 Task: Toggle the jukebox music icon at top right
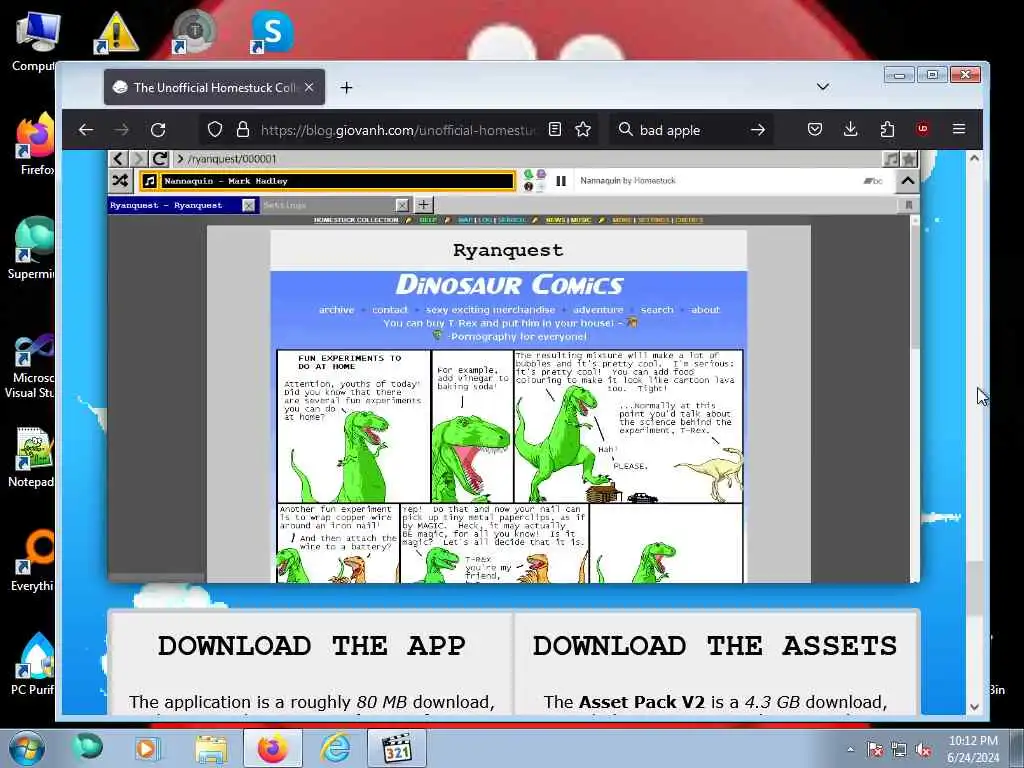(x=891, y=159)
